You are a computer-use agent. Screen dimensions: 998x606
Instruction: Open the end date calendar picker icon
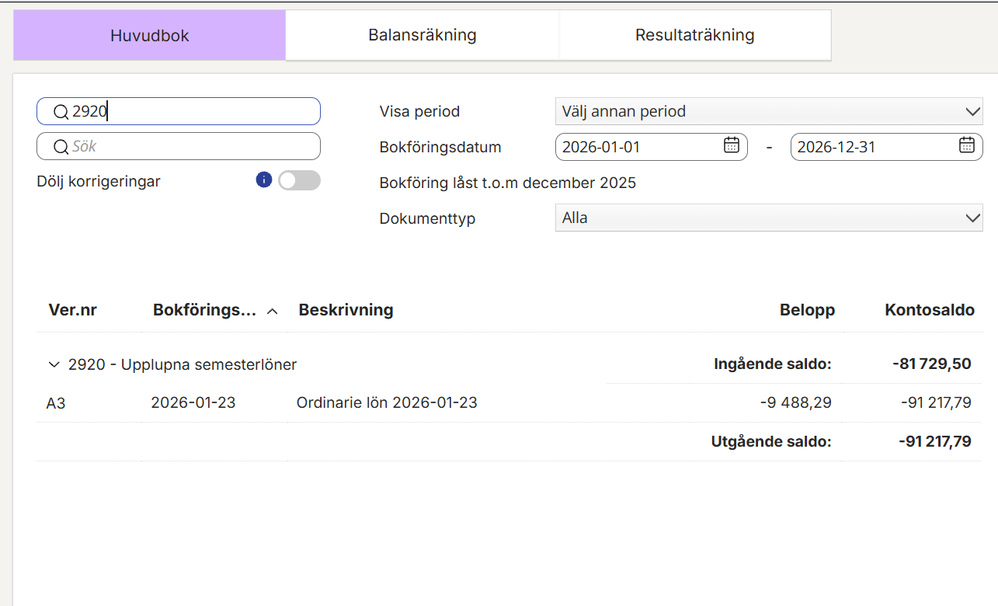[x=967, y=146]
